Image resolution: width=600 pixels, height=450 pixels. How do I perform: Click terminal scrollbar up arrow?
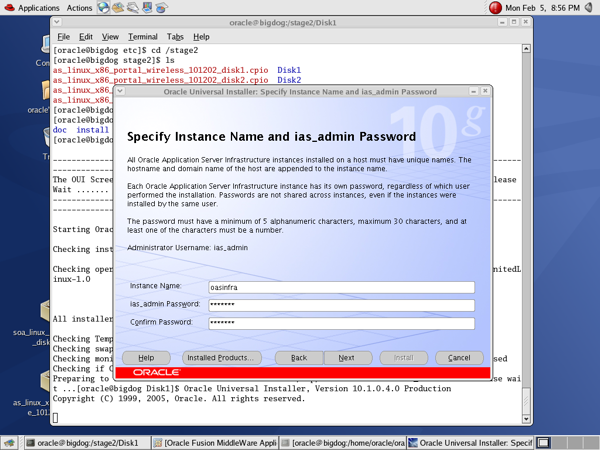(x=526, y=49)
